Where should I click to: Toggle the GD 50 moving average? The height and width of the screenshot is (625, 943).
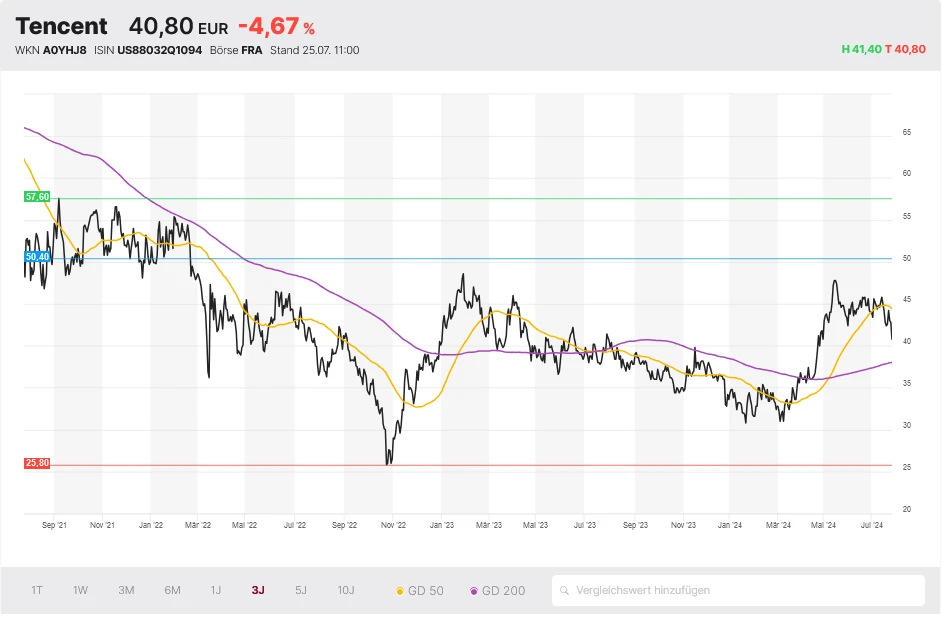pos(421,591)
